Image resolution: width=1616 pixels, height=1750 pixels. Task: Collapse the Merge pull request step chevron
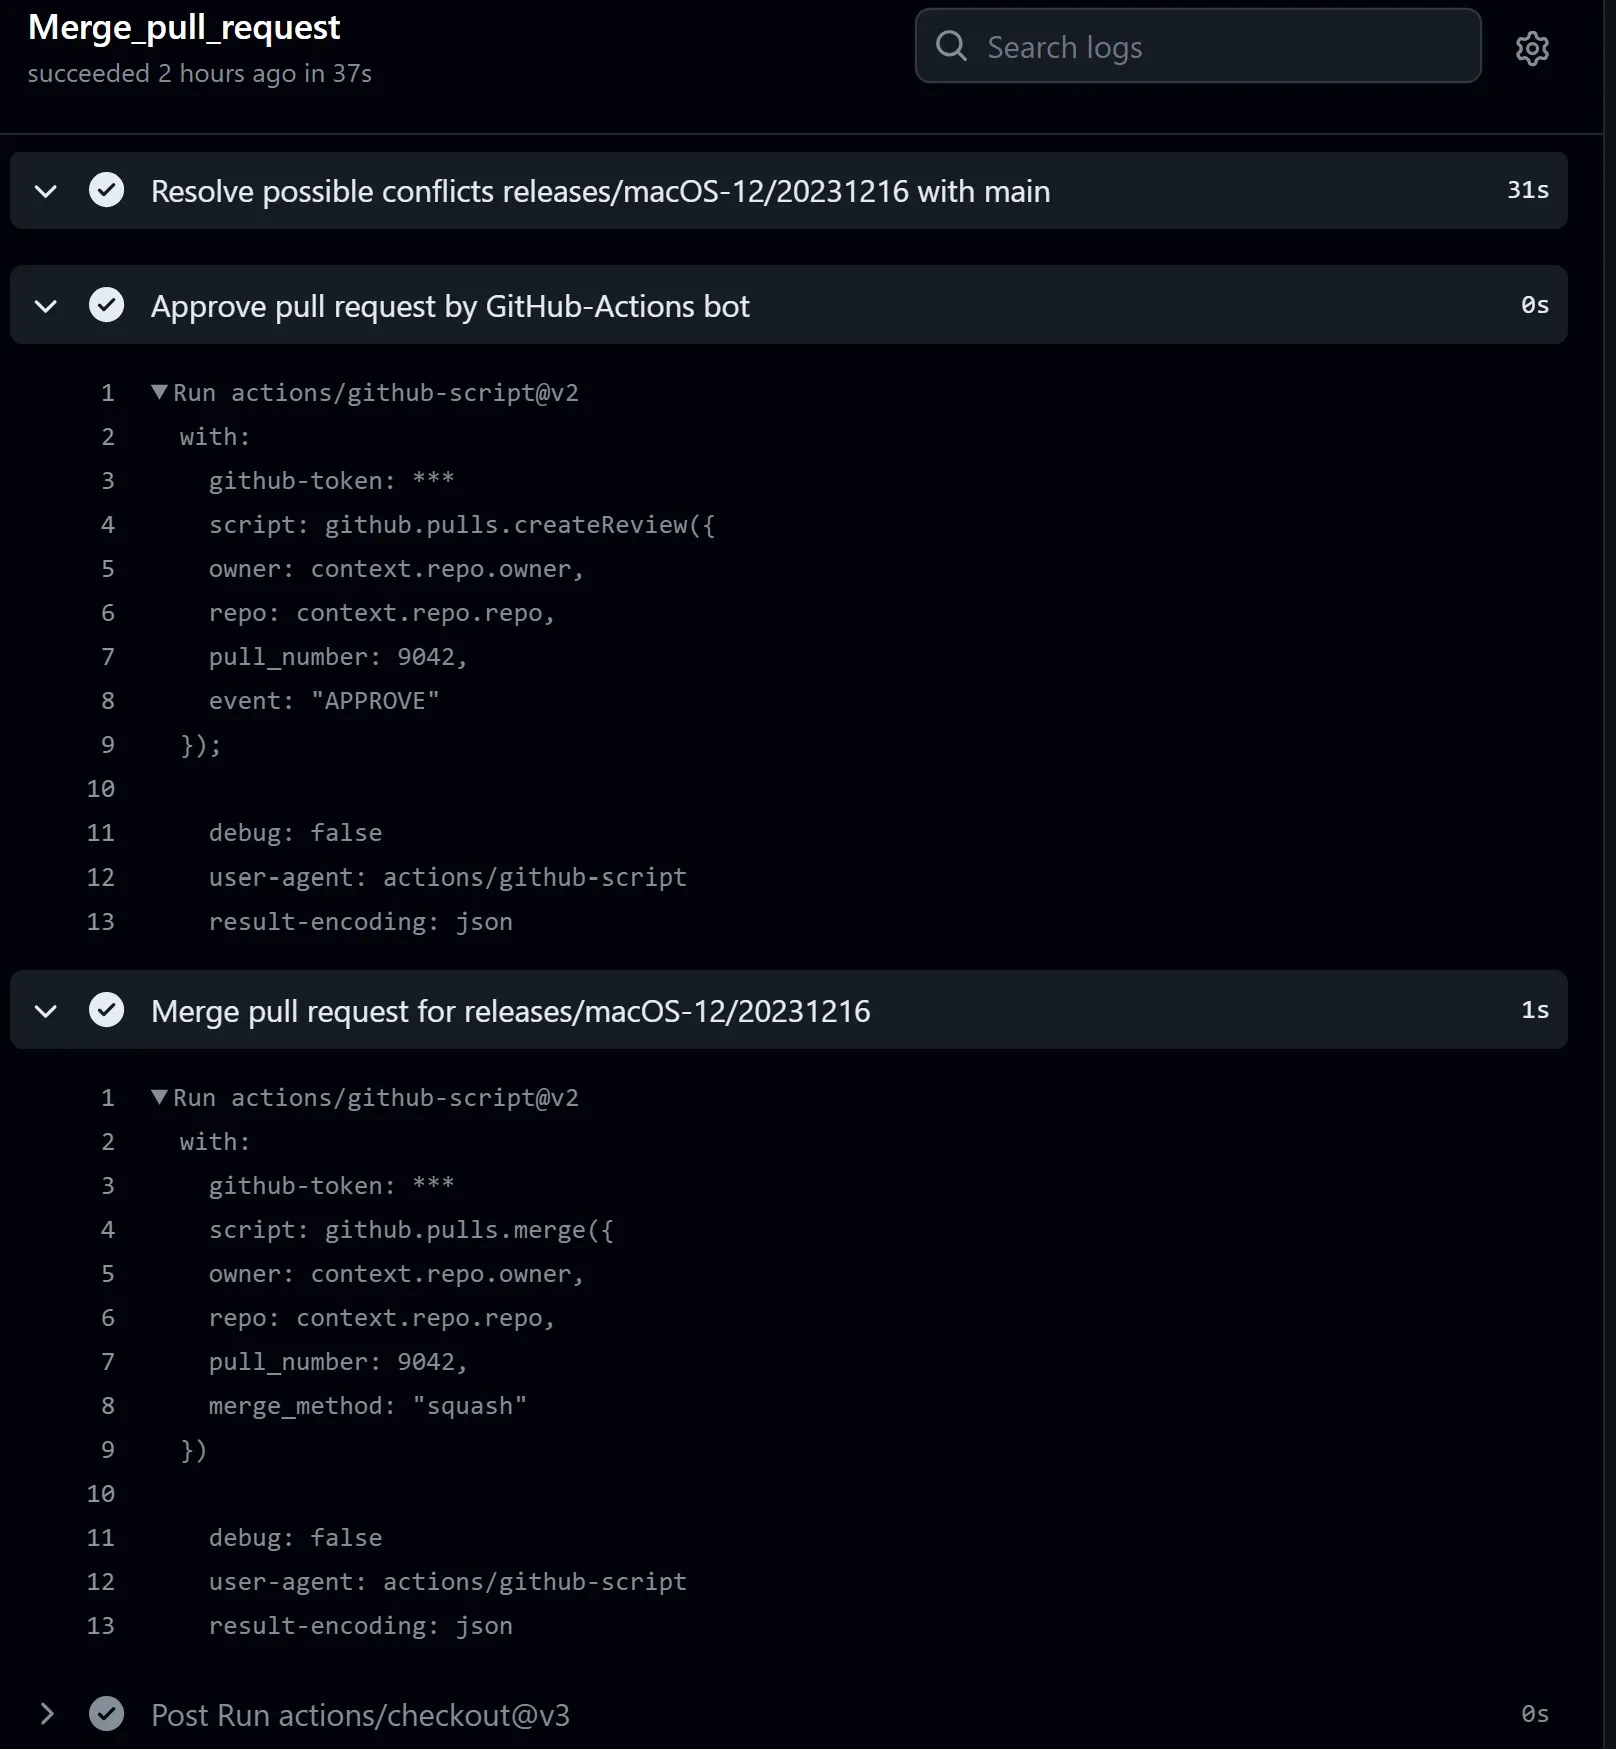(x=46, y=1011)
